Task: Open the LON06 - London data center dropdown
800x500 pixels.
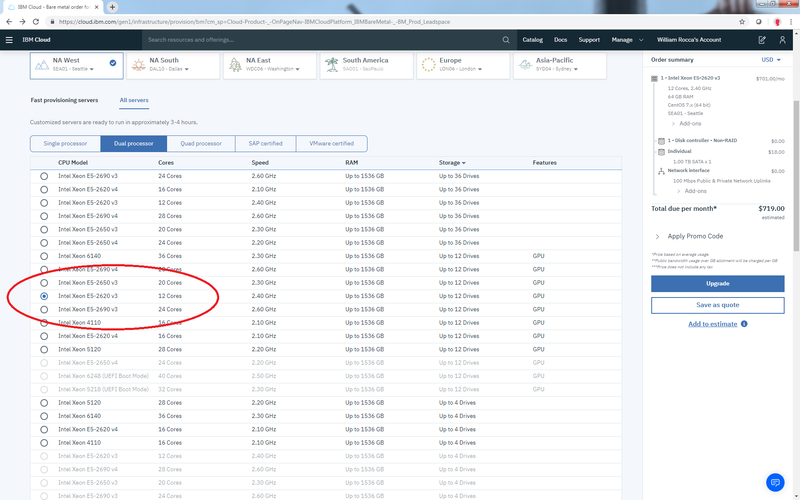Action: tap(461, 69)
